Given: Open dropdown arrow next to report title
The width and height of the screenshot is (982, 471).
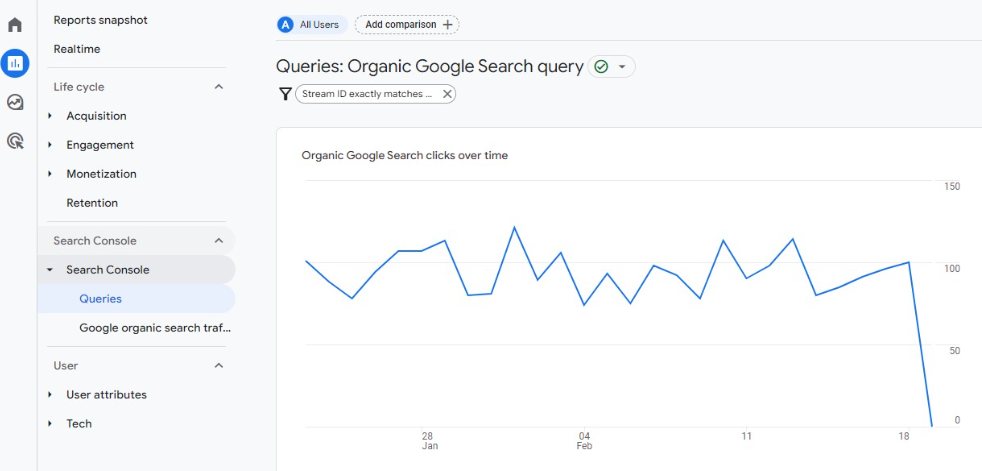Looking at the screenshot, I should (x=622, y=67).
